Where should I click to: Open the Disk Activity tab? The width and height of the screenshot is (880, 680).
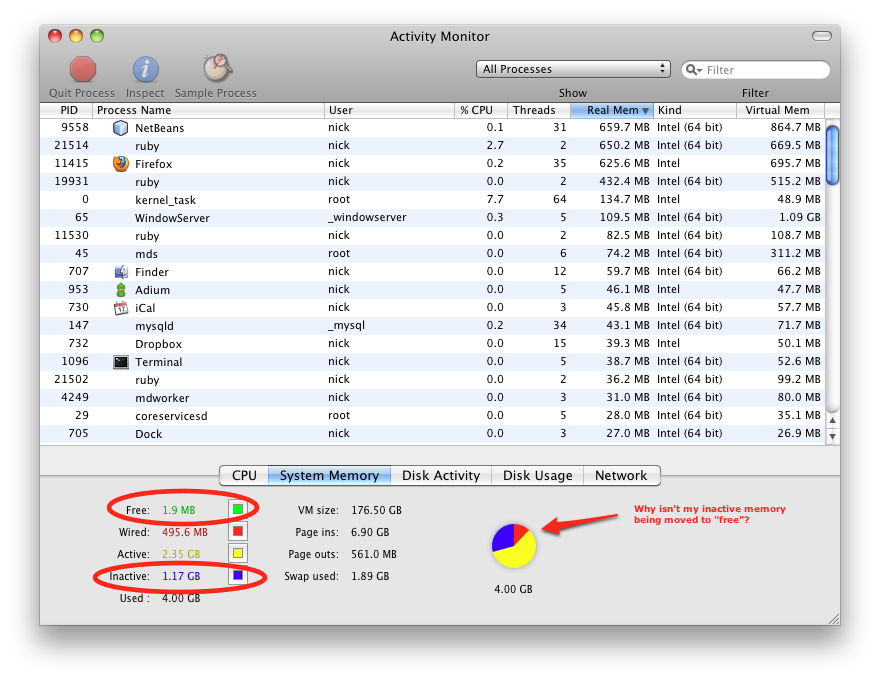point(441,475)
